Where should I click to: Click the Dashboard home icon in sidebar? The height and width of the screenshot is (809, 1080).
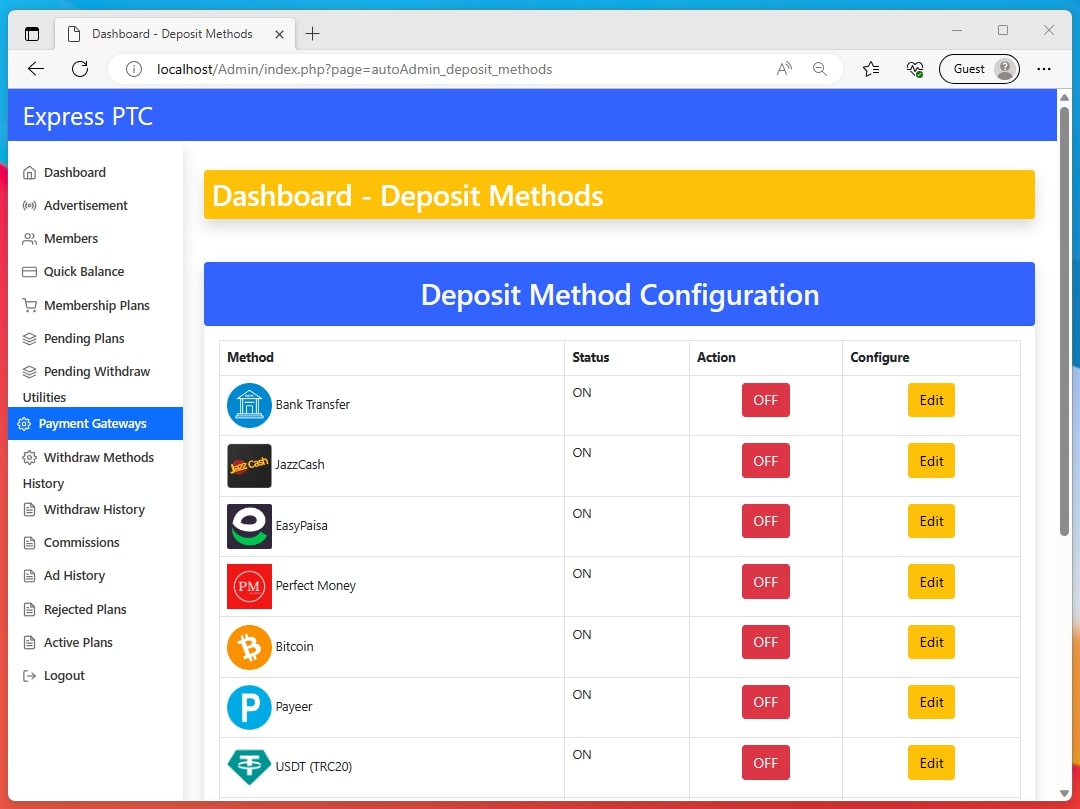pyautogui.click(x=29, y=173)
